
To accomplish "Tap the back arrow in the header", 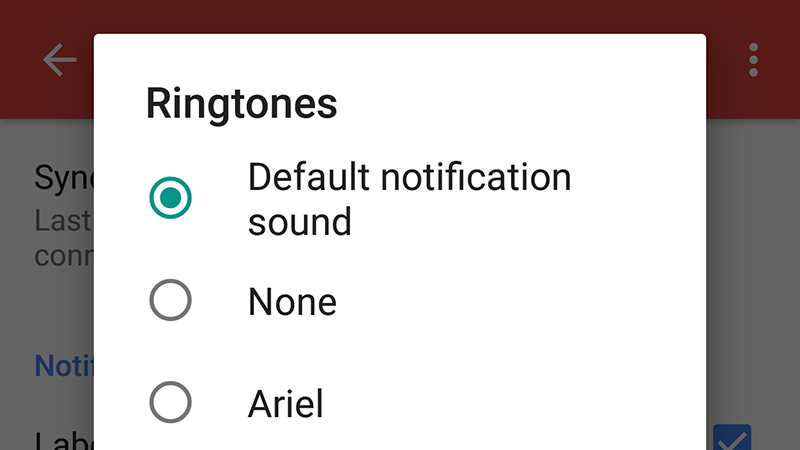I will point(60,60).
